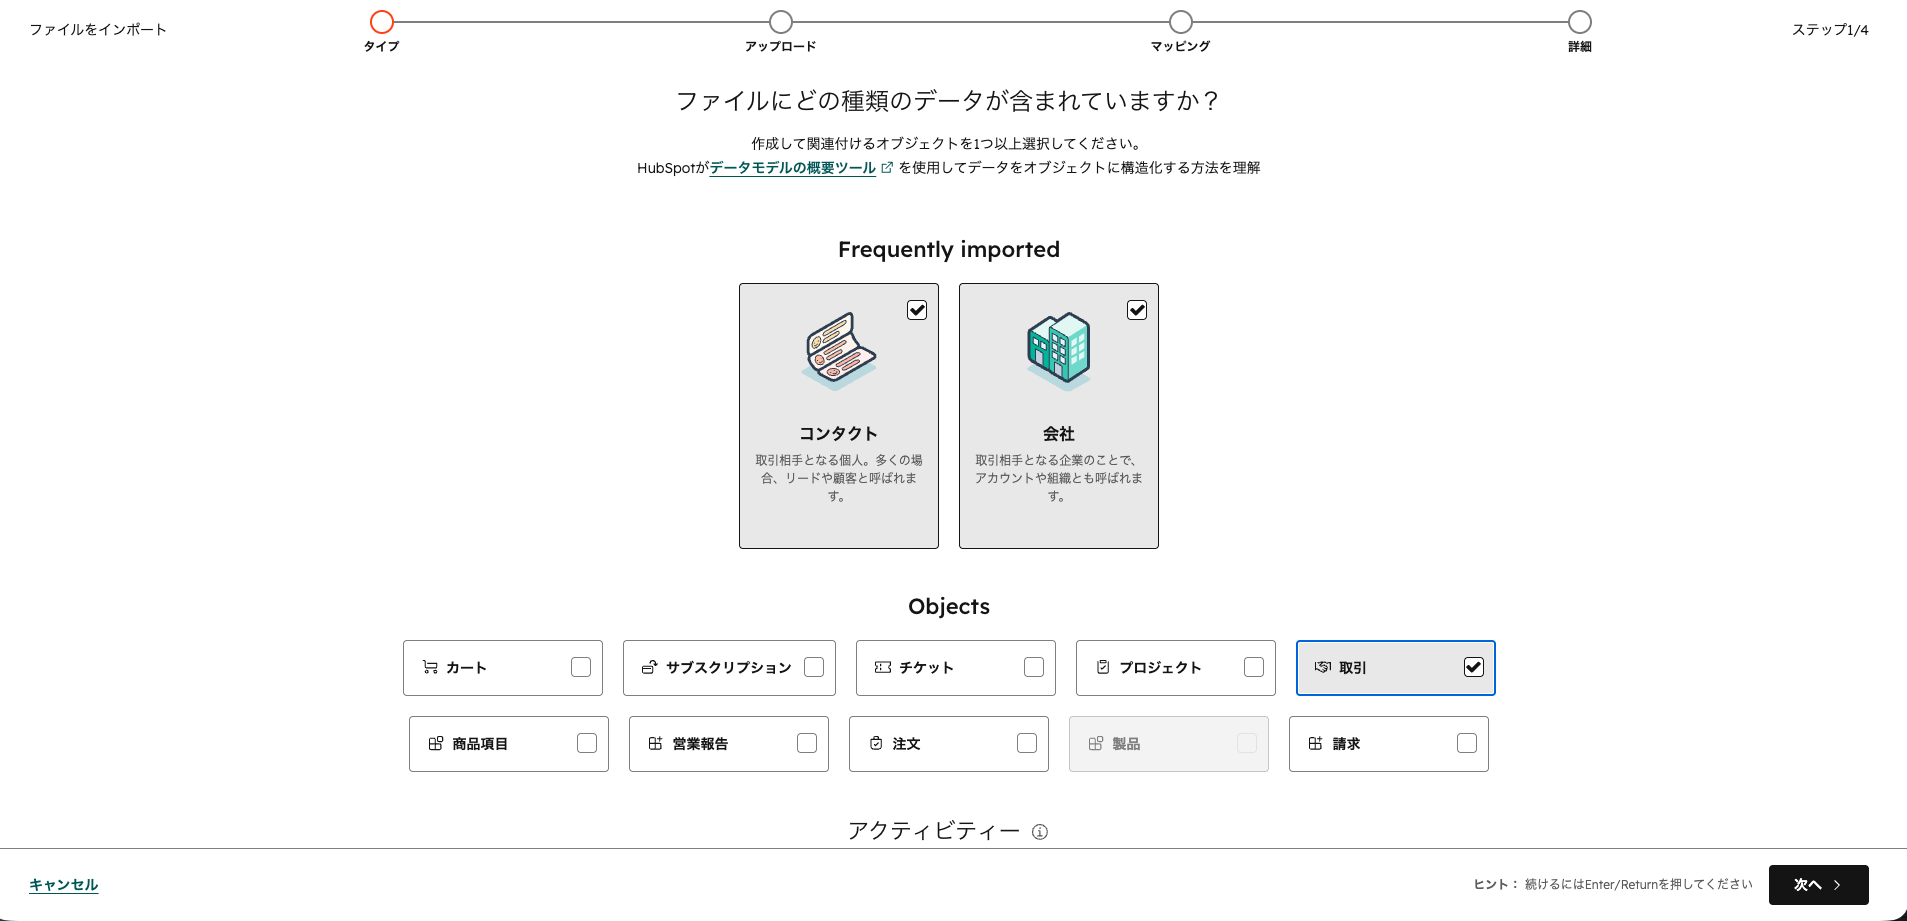Click the info icon next to アクティビティー

click(1040, 832)
